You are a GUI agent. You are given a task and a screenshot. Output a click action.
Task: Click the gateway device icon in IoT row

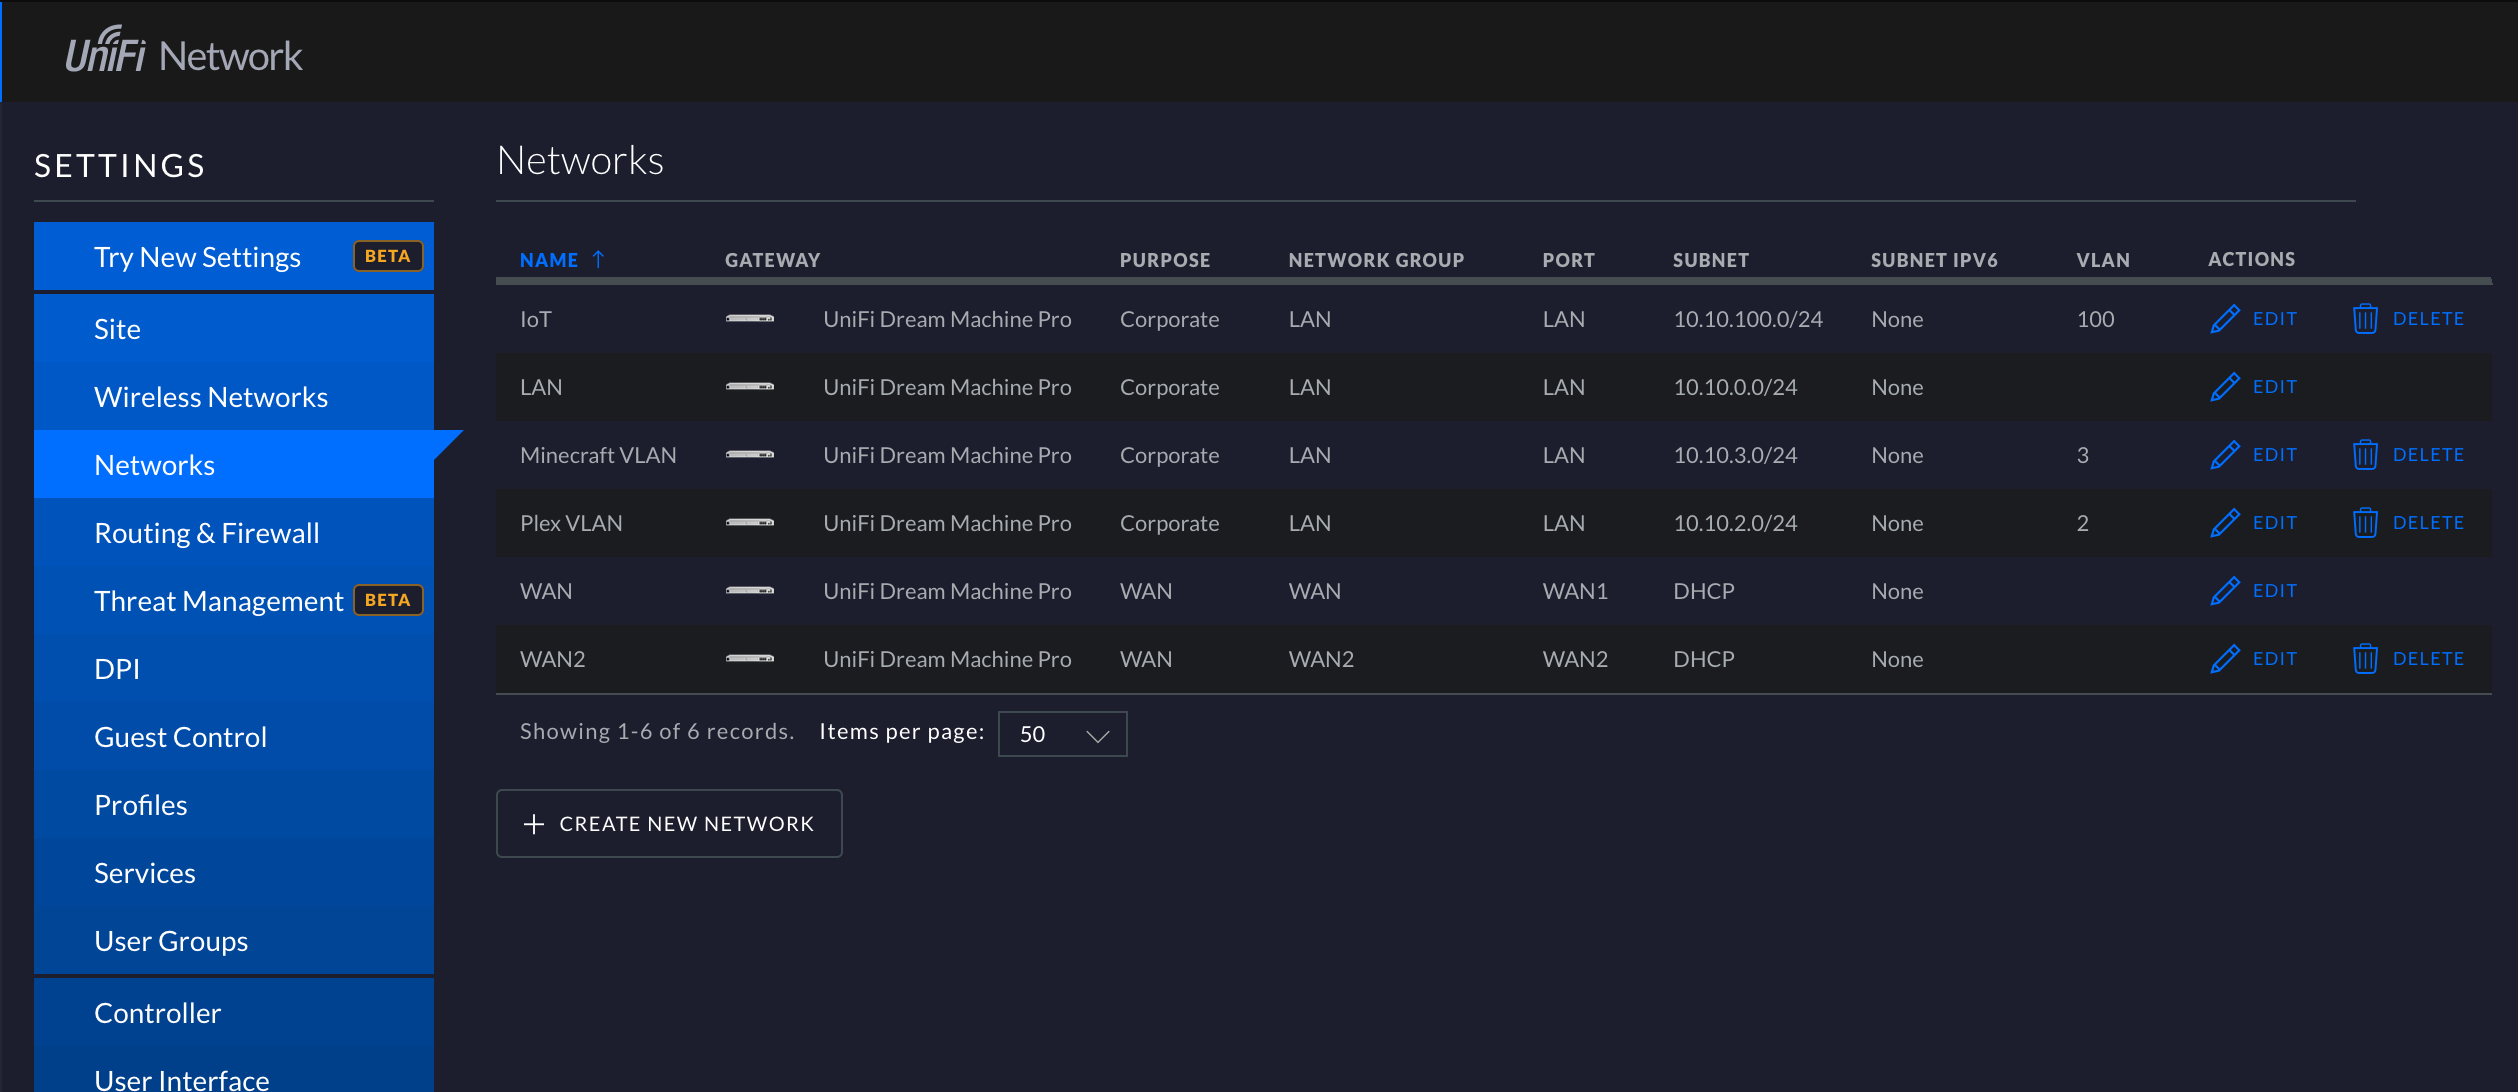tap(750, 319)
